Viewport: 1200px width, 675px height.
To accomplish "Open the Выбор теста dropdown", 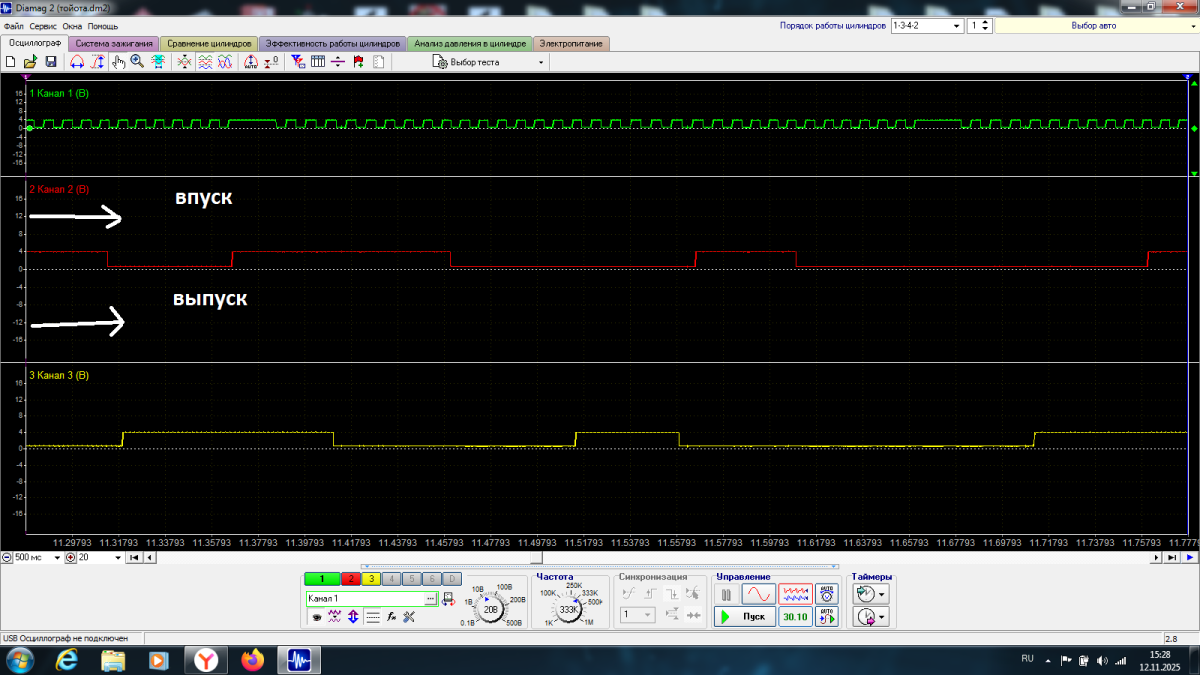I will pos(541,62).
